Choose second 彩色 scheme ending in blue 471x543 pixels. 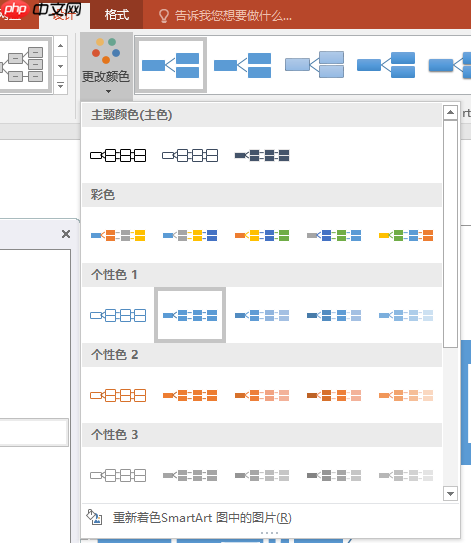(x=190, y=235)
